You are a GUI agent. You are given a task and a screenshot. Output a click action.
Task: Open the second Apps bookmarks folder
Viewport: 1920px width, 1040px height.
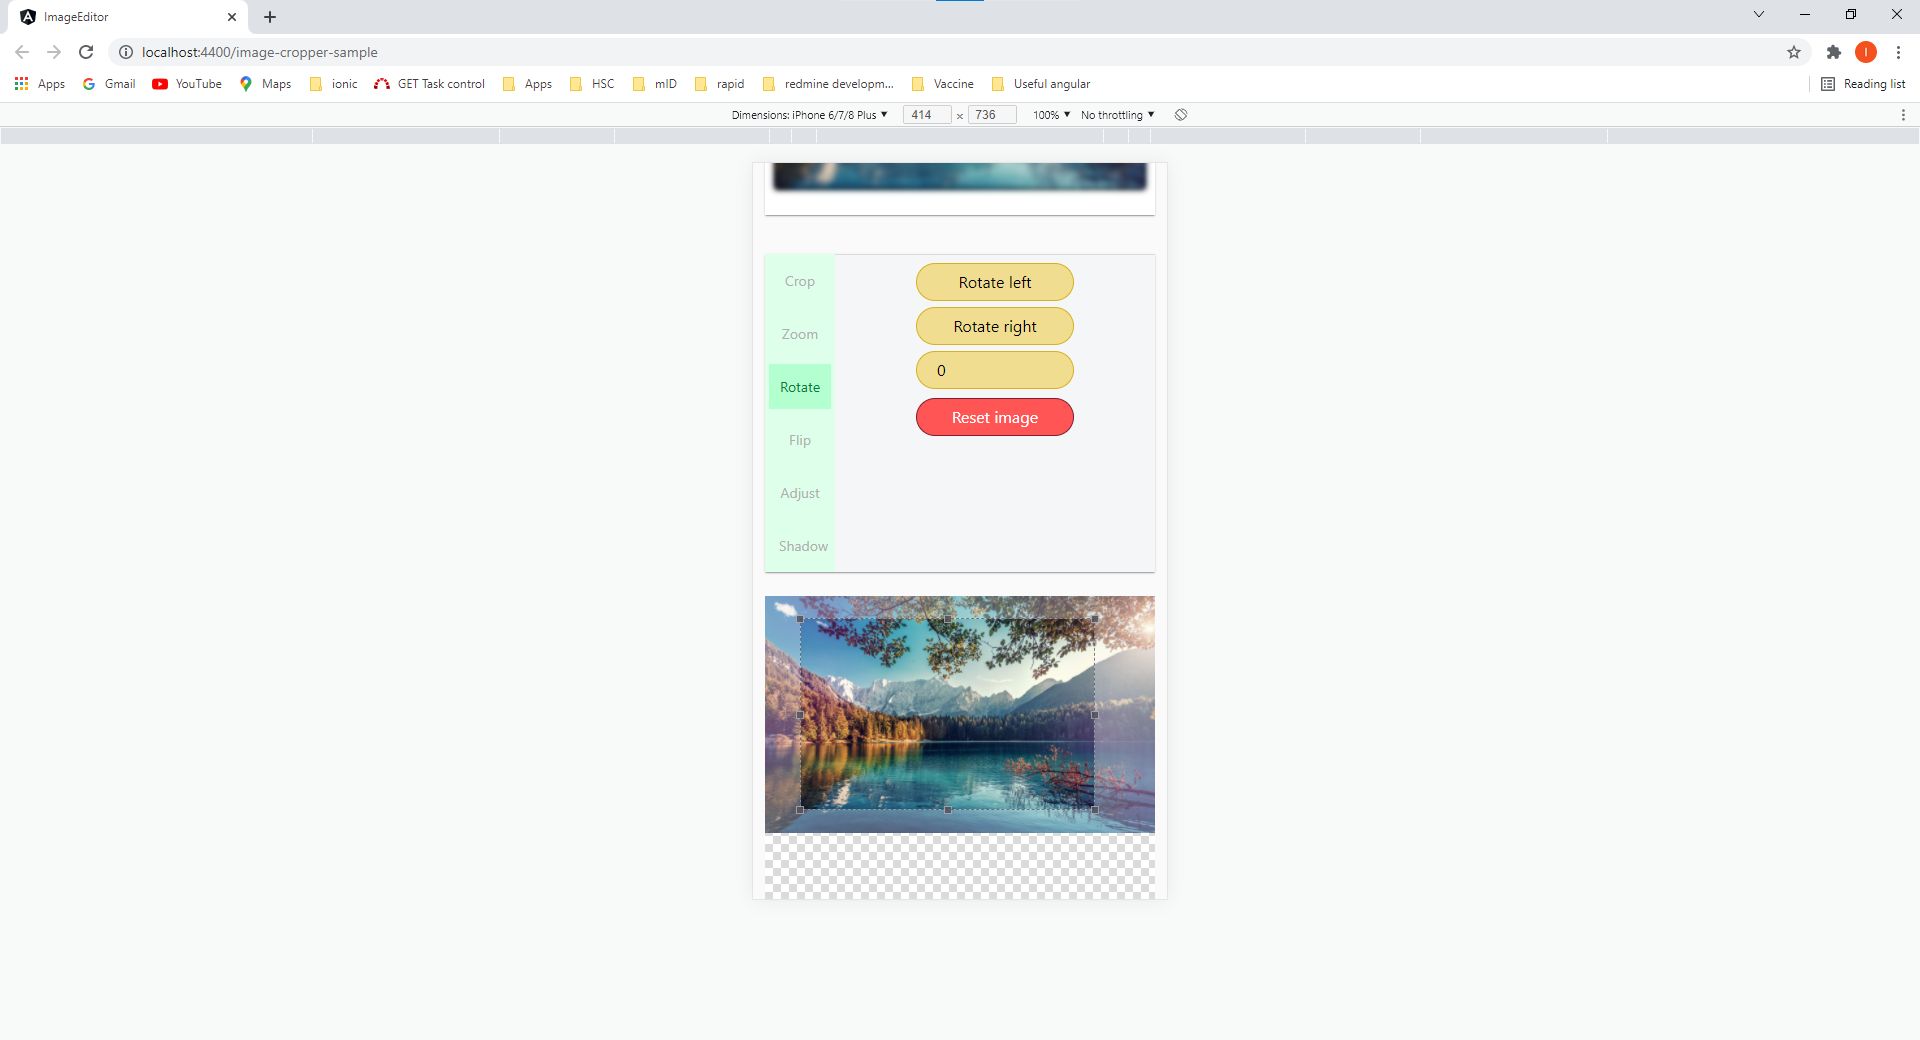[527, 84]
